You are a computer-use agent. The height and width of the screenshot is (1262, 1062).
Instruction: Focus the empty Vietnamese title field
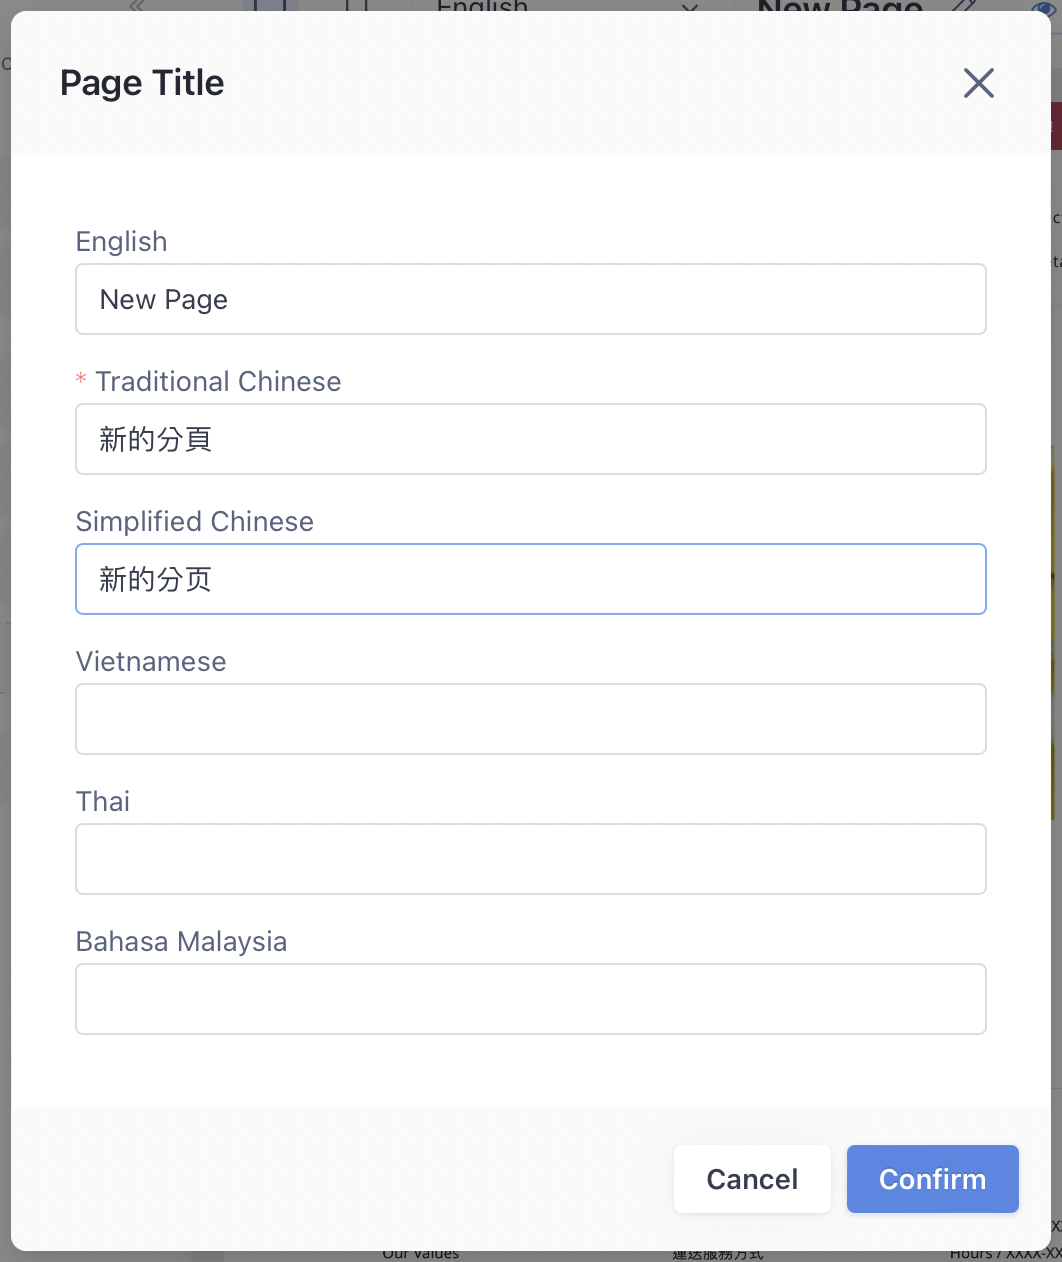tap(531, 719)
